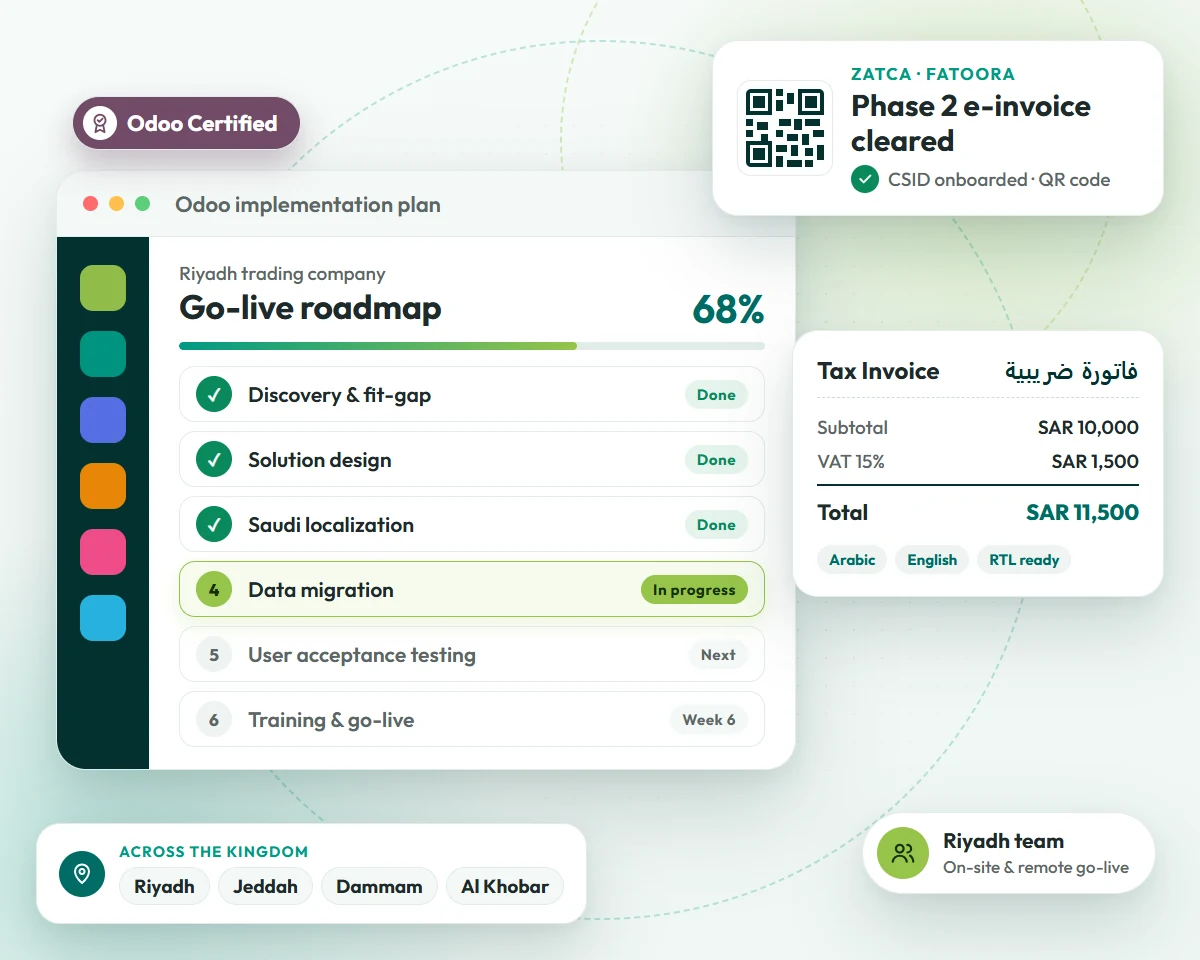The width and height of the screenshot is (1200, 960).
Task: Click the Phase 2 e-invoice cleared heading
Action: click(x=971, y=123)
